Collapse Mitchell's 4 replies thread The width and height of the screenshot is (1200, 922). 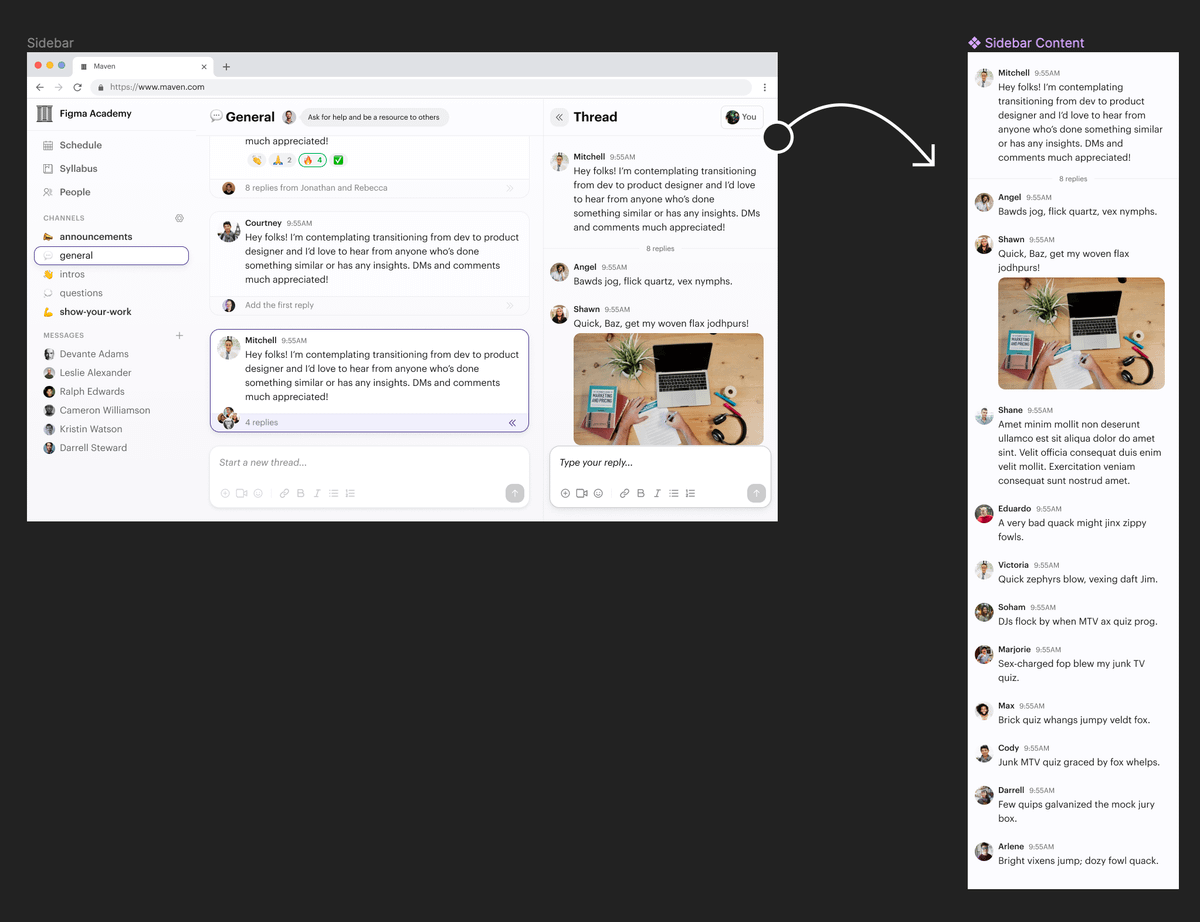click(x=512, y=423)
